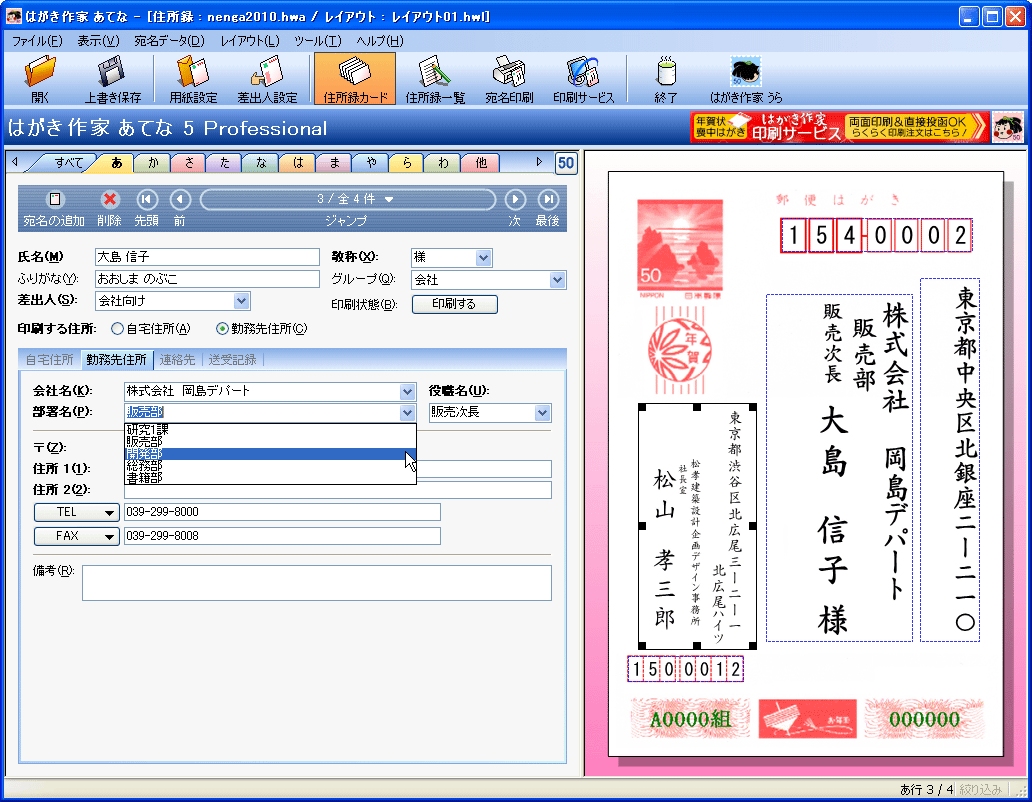
Task: Click the FAX number field
Action: 282,536
